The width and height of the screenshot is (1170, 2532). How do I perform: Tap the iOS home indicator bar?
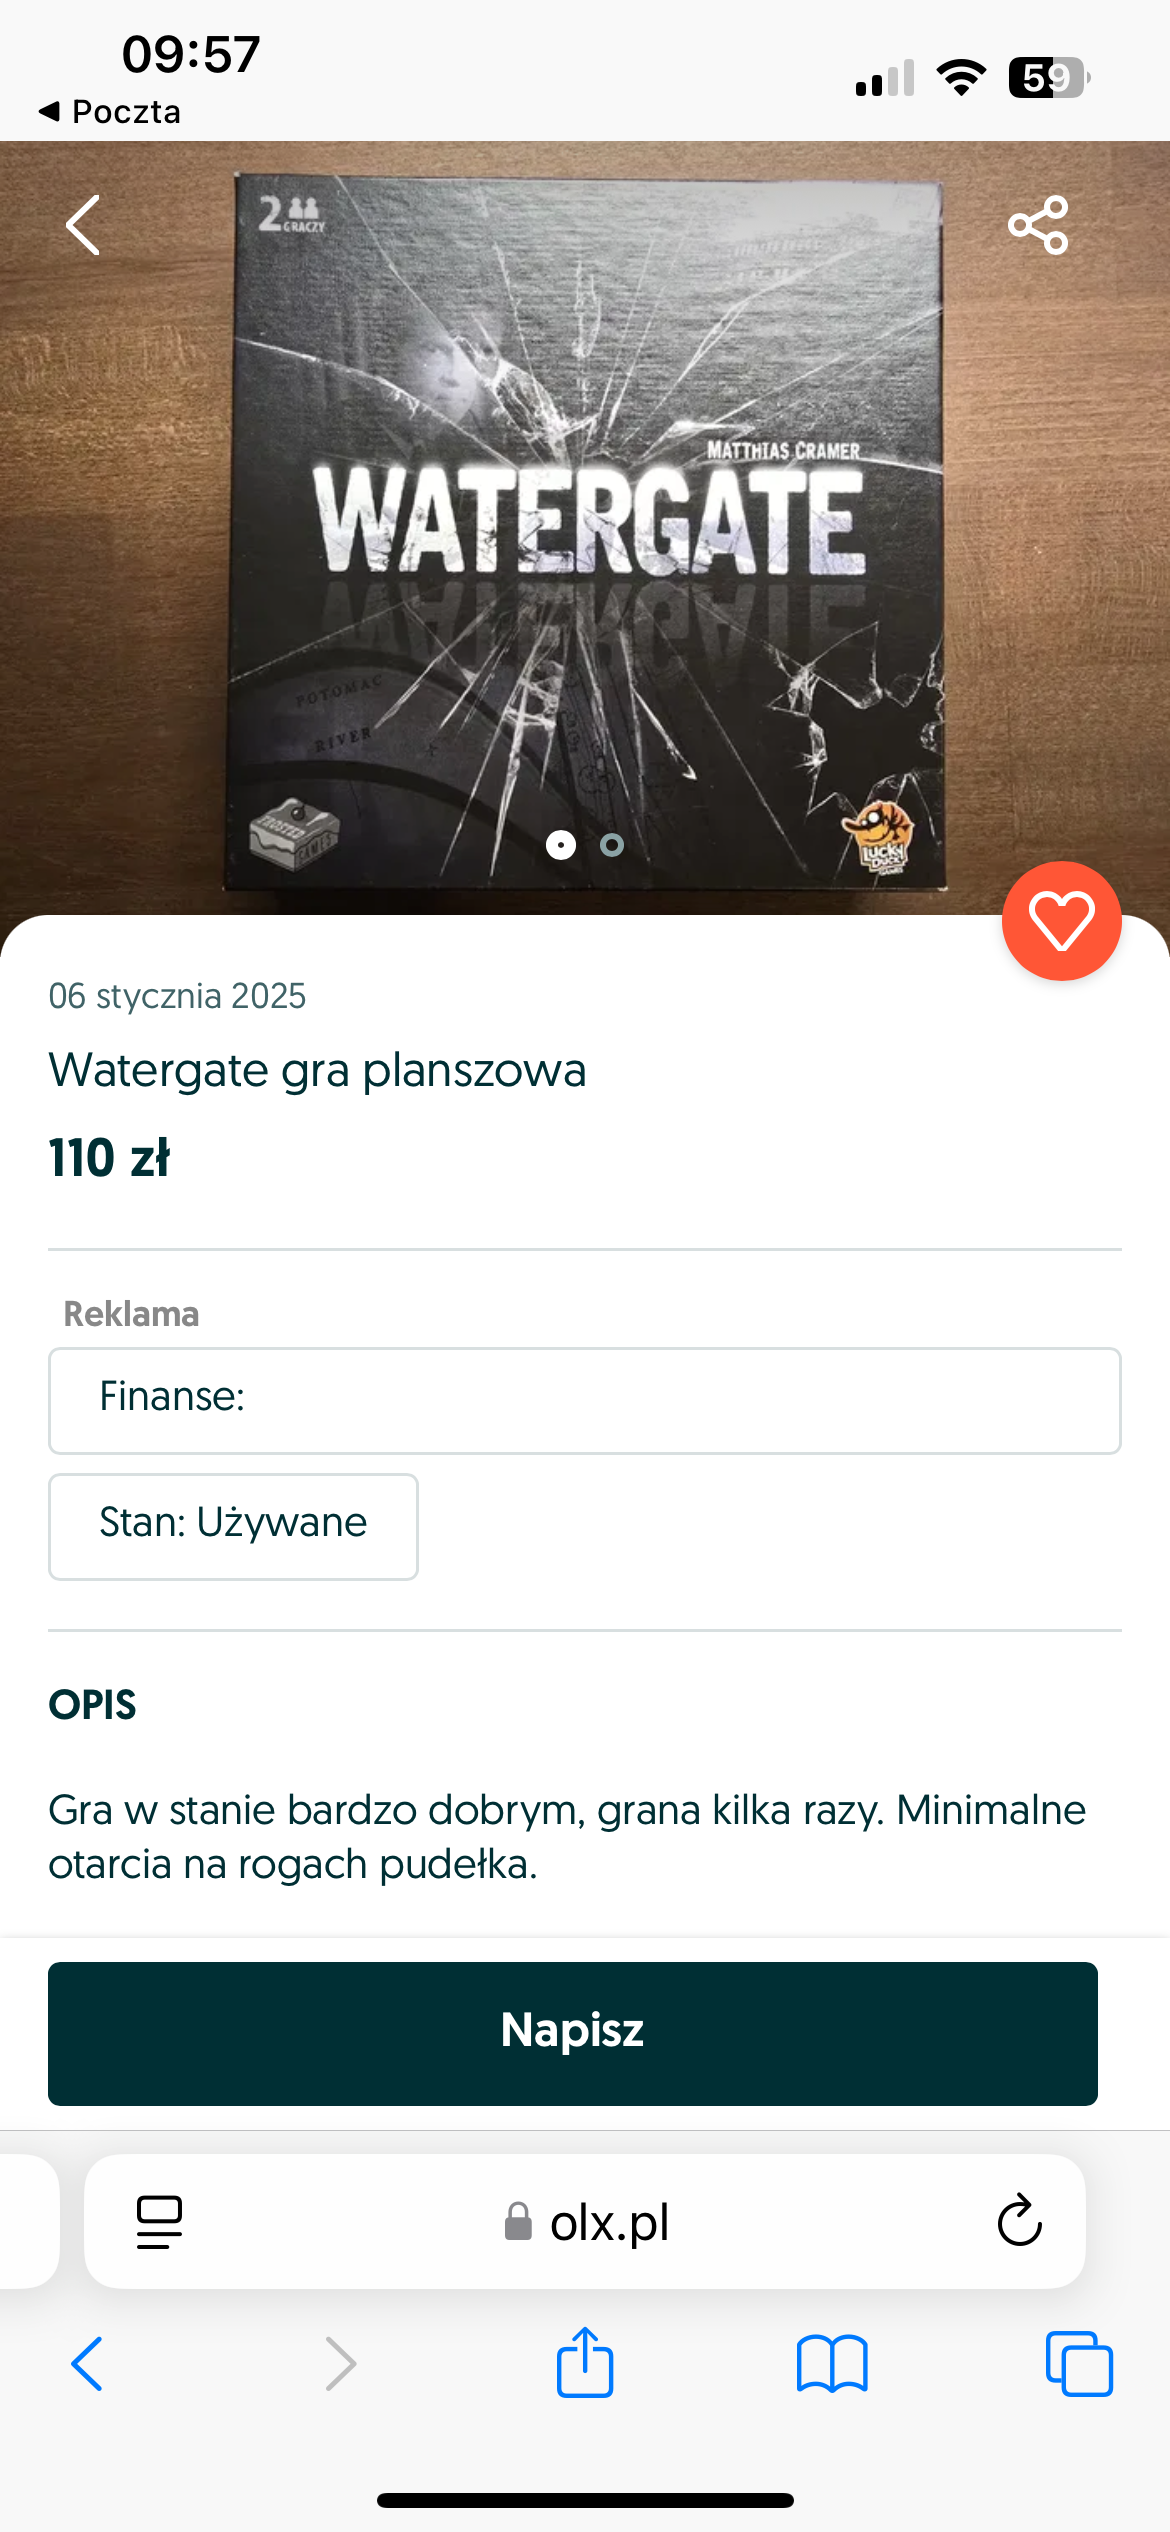(585, 2500)
